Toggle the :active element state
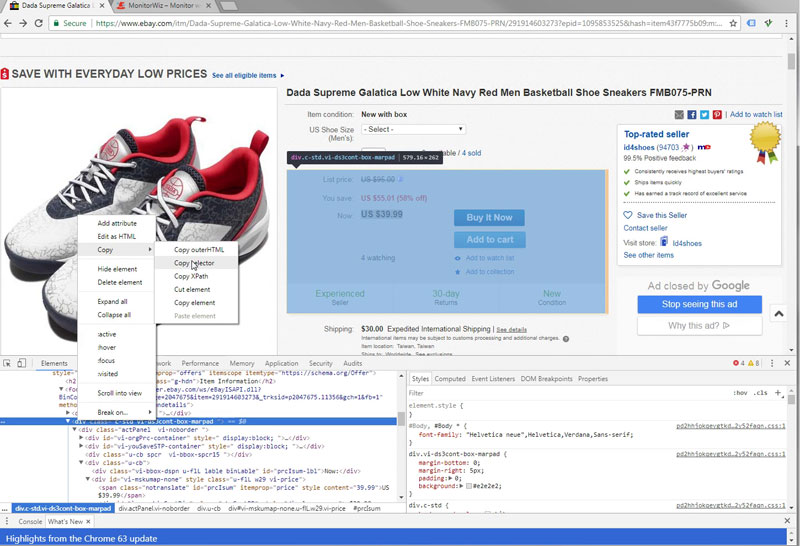Screen dimensions: 800x546 tap(117, 334)
